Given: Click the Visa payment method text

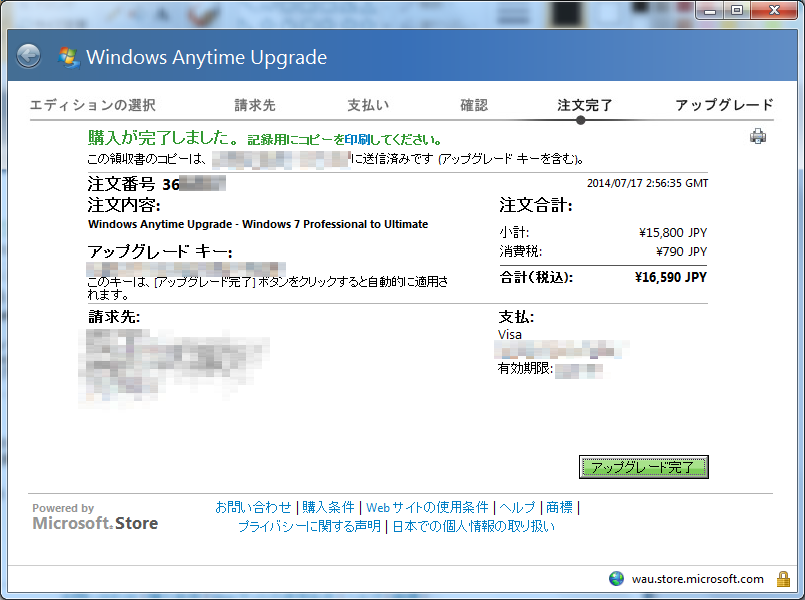Looking at the screenshot, I should click(510, 335).
